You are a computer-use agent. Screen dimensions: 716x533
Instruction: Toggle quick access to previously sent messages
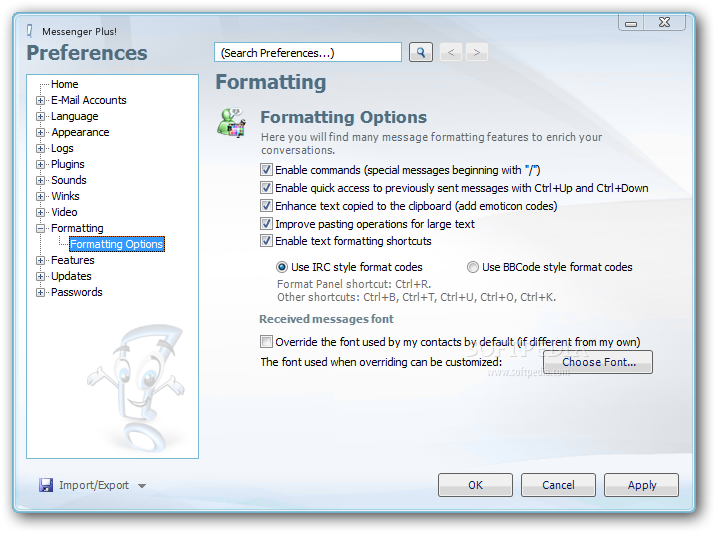(x=266, y=188)
